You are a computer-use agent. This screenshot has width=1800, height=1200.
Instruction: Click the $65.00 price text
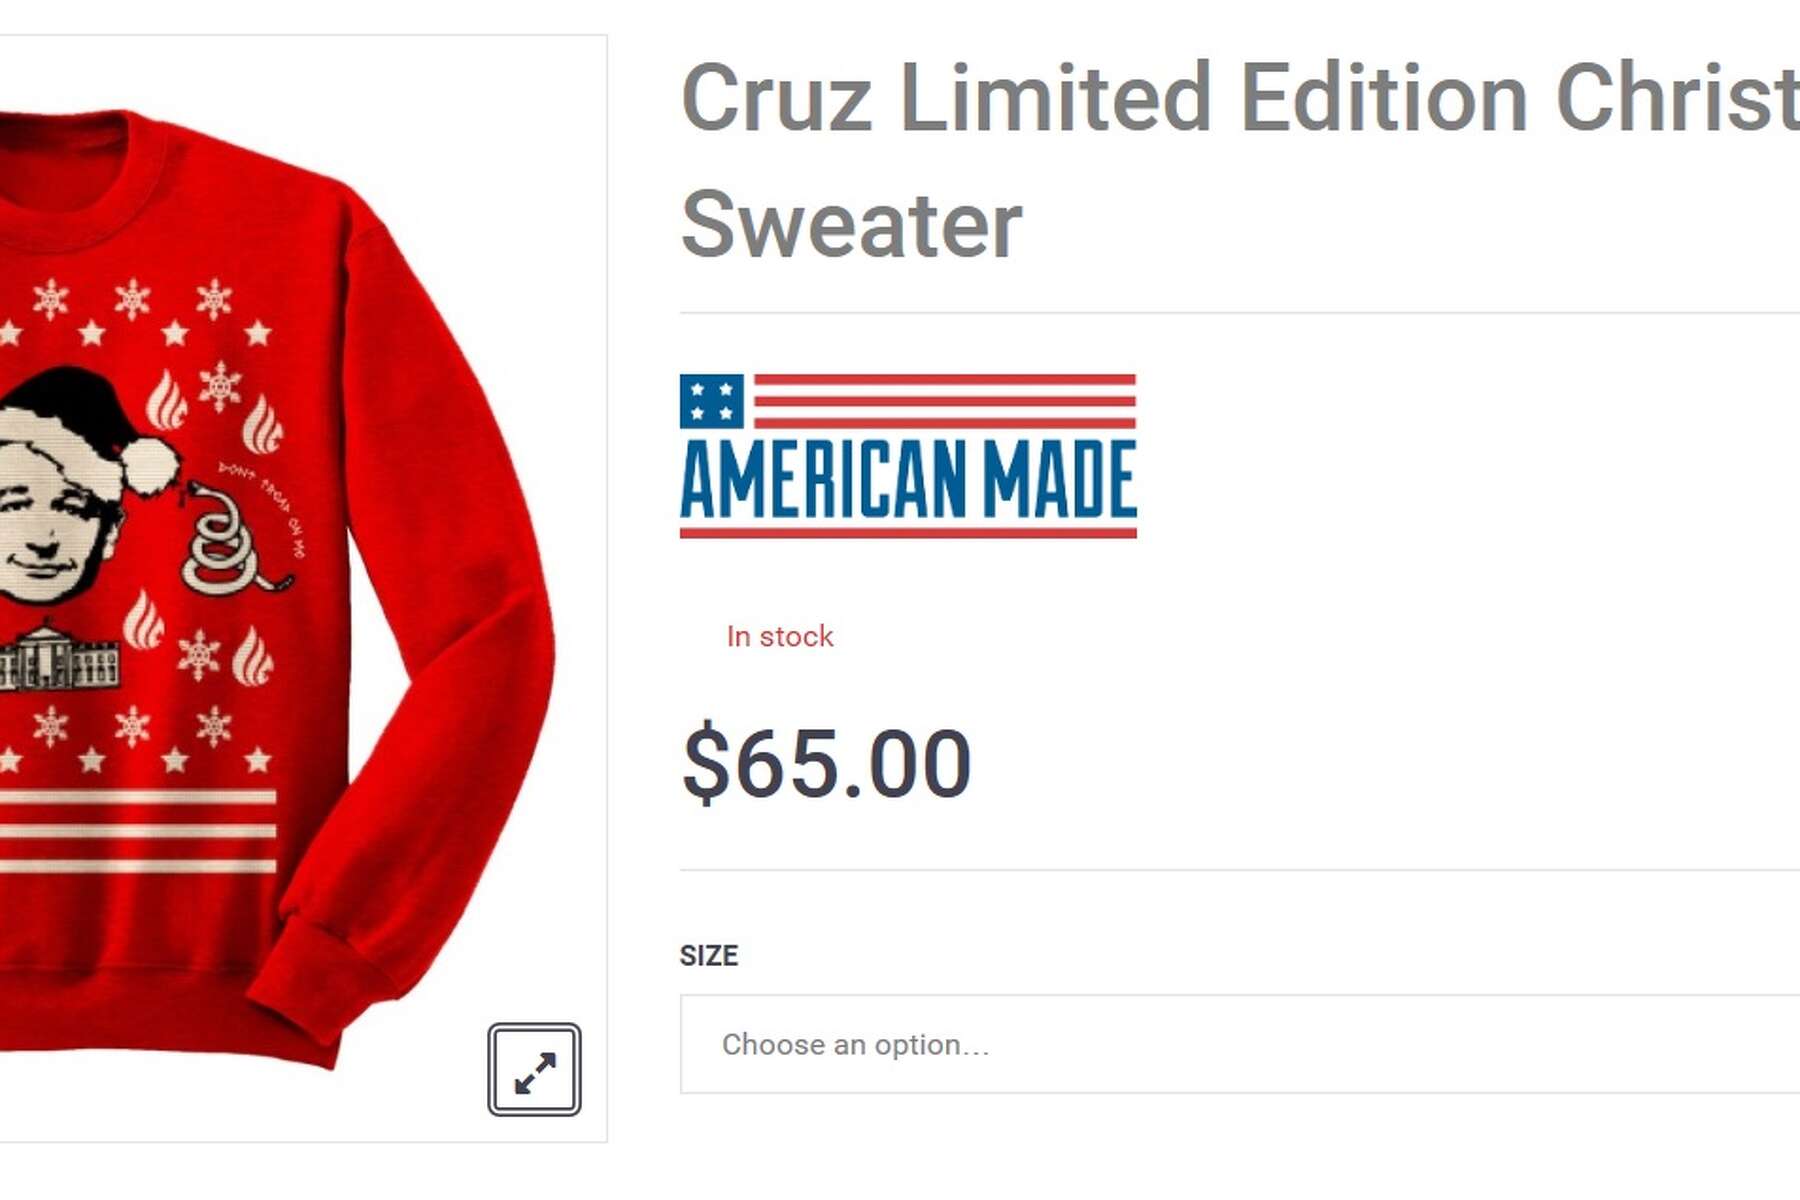pos(826,764)
